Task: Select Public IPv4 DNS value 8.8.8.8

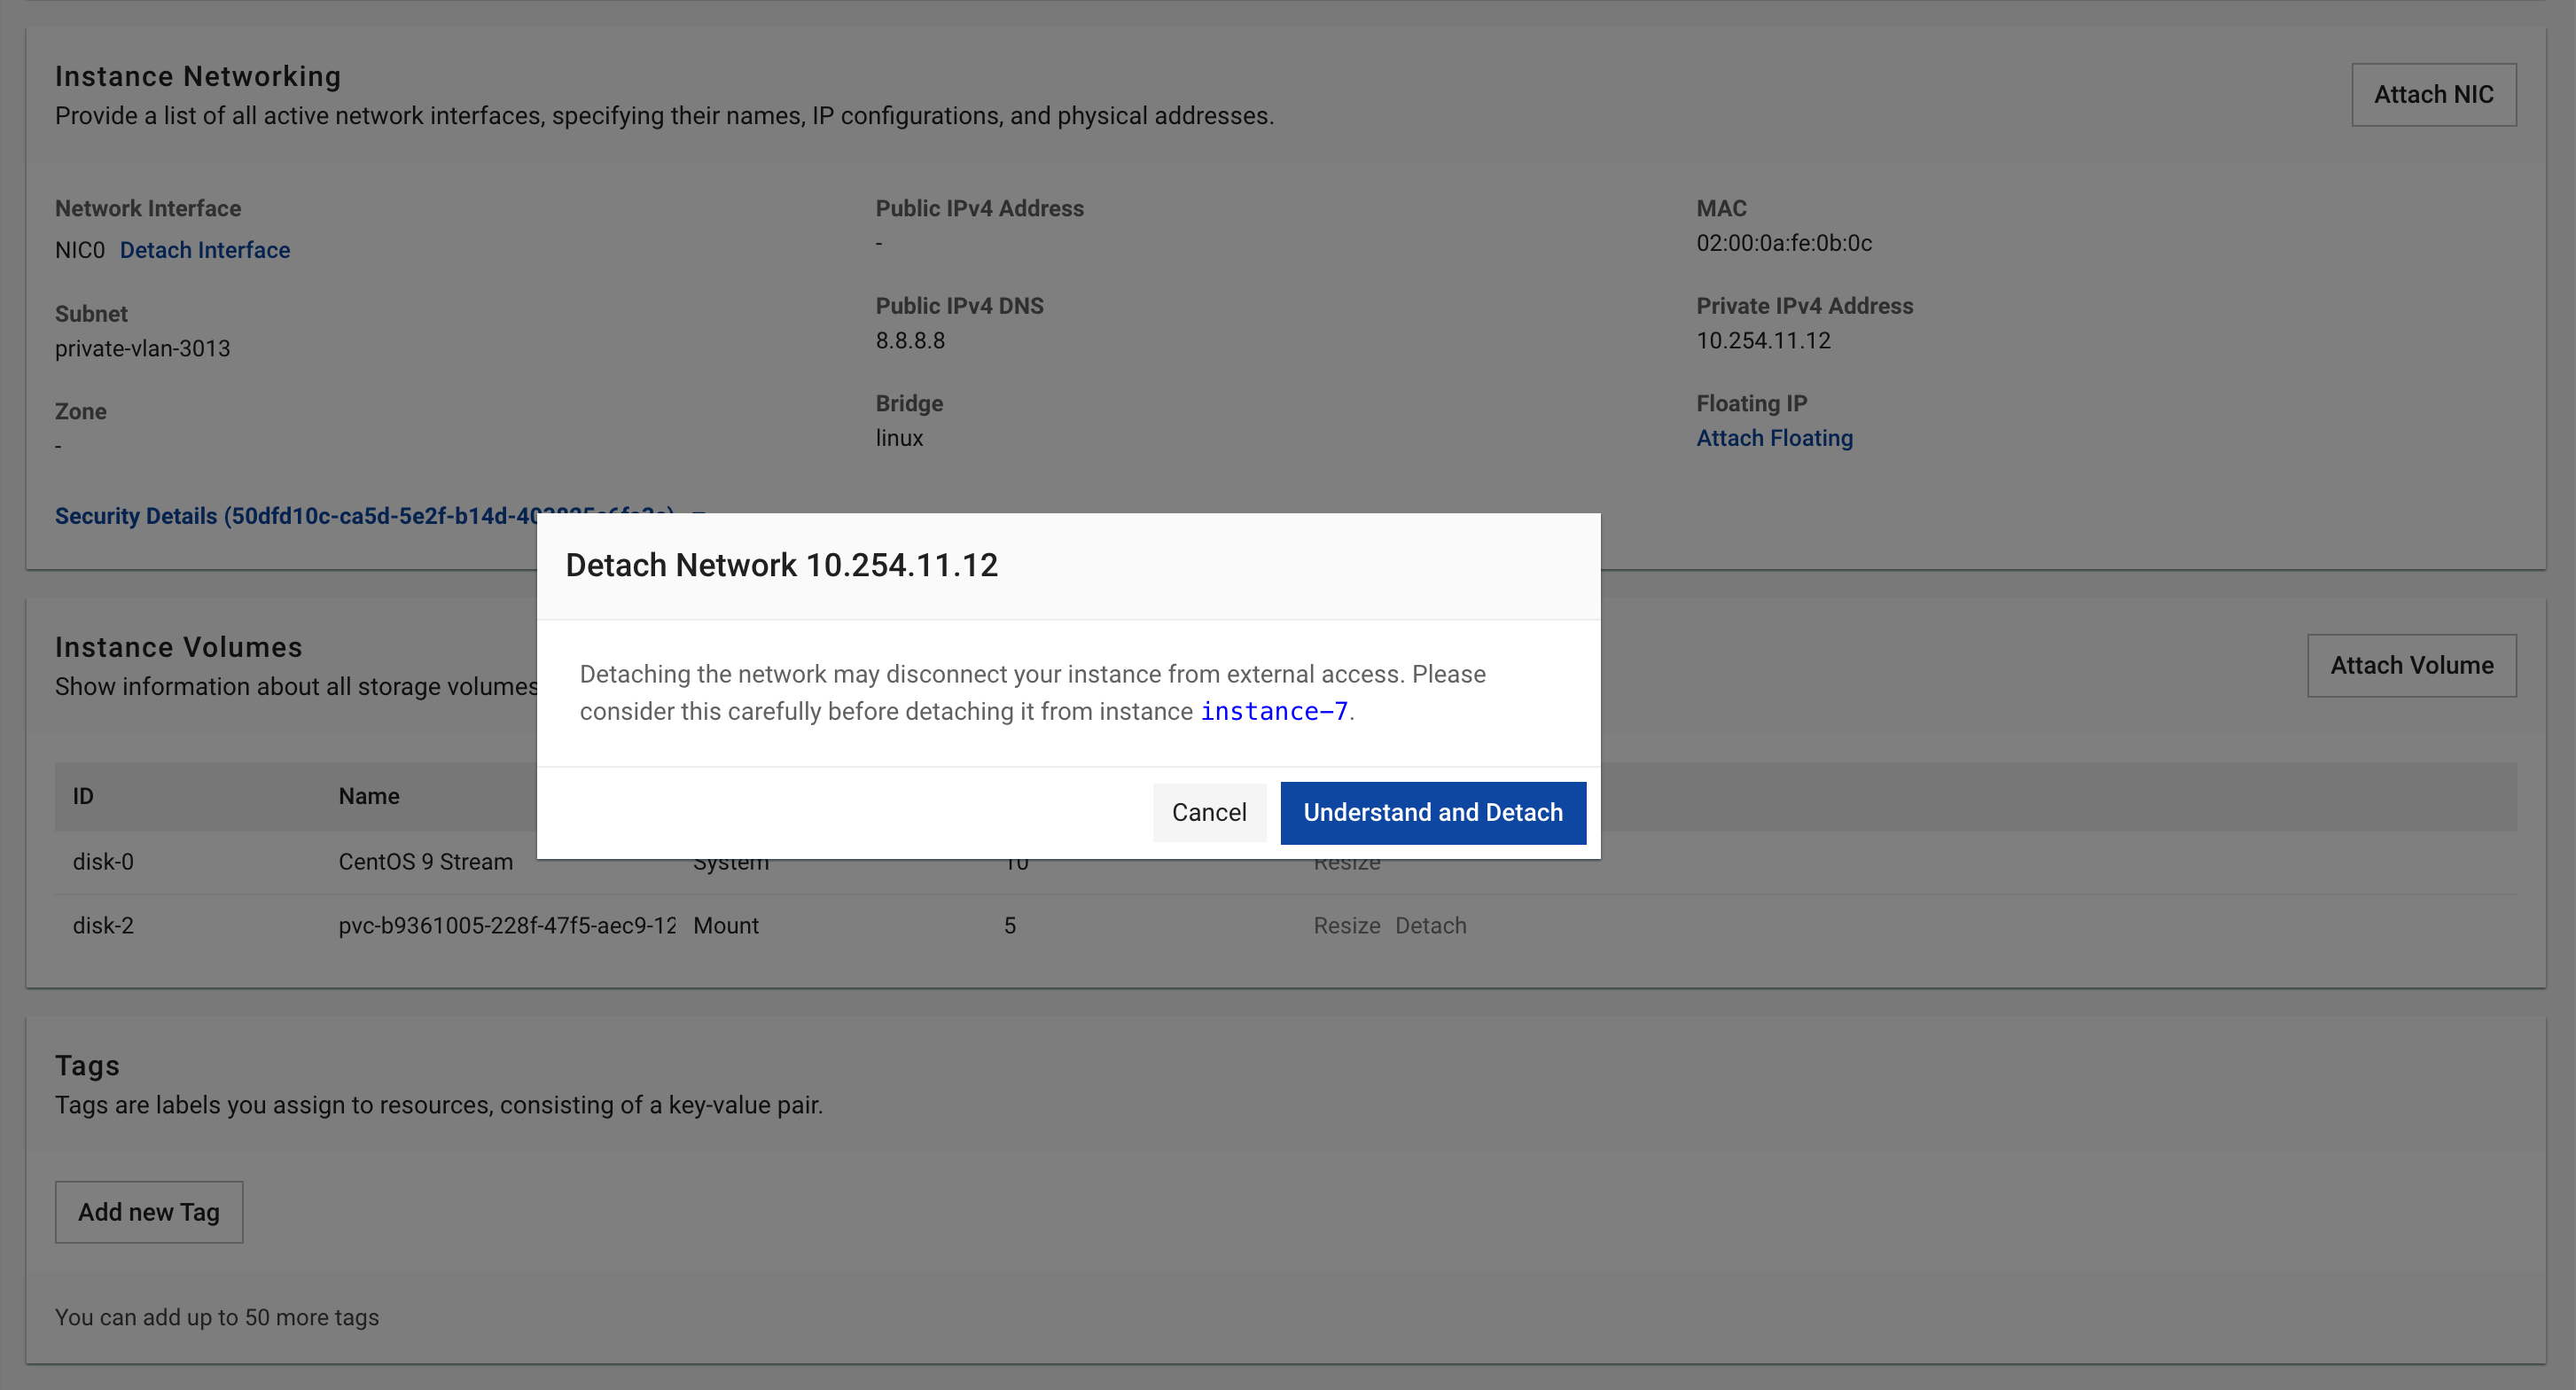Action: pyautogui.click(x=910, y=340)
